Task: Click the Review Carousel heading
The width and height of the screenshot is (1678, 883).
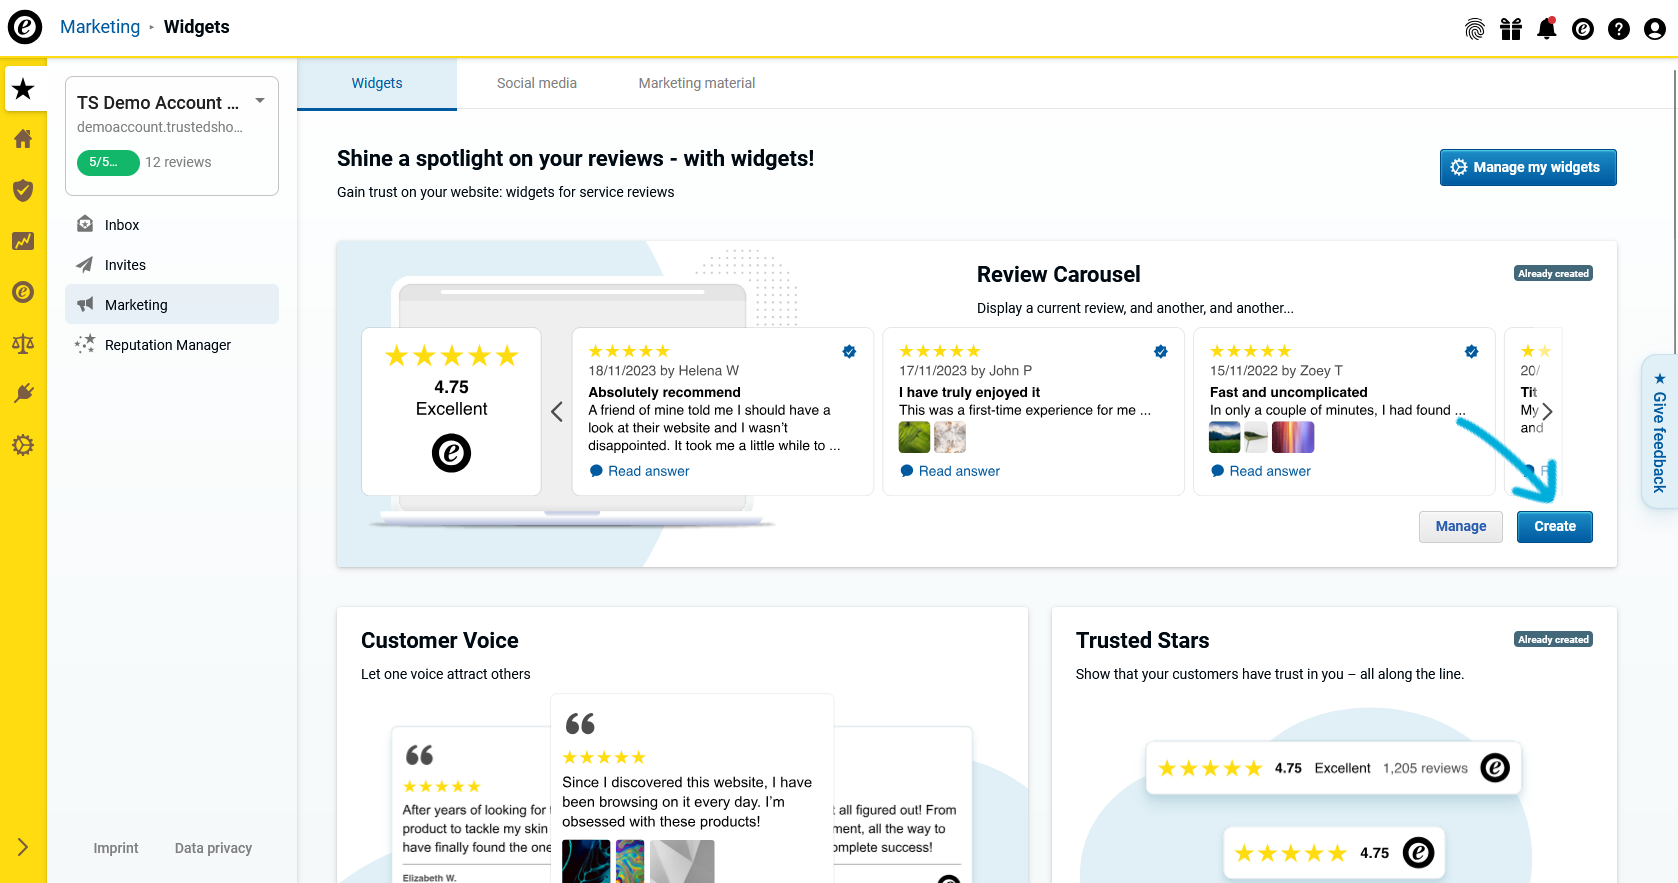Action: [x=1058, y=274]
